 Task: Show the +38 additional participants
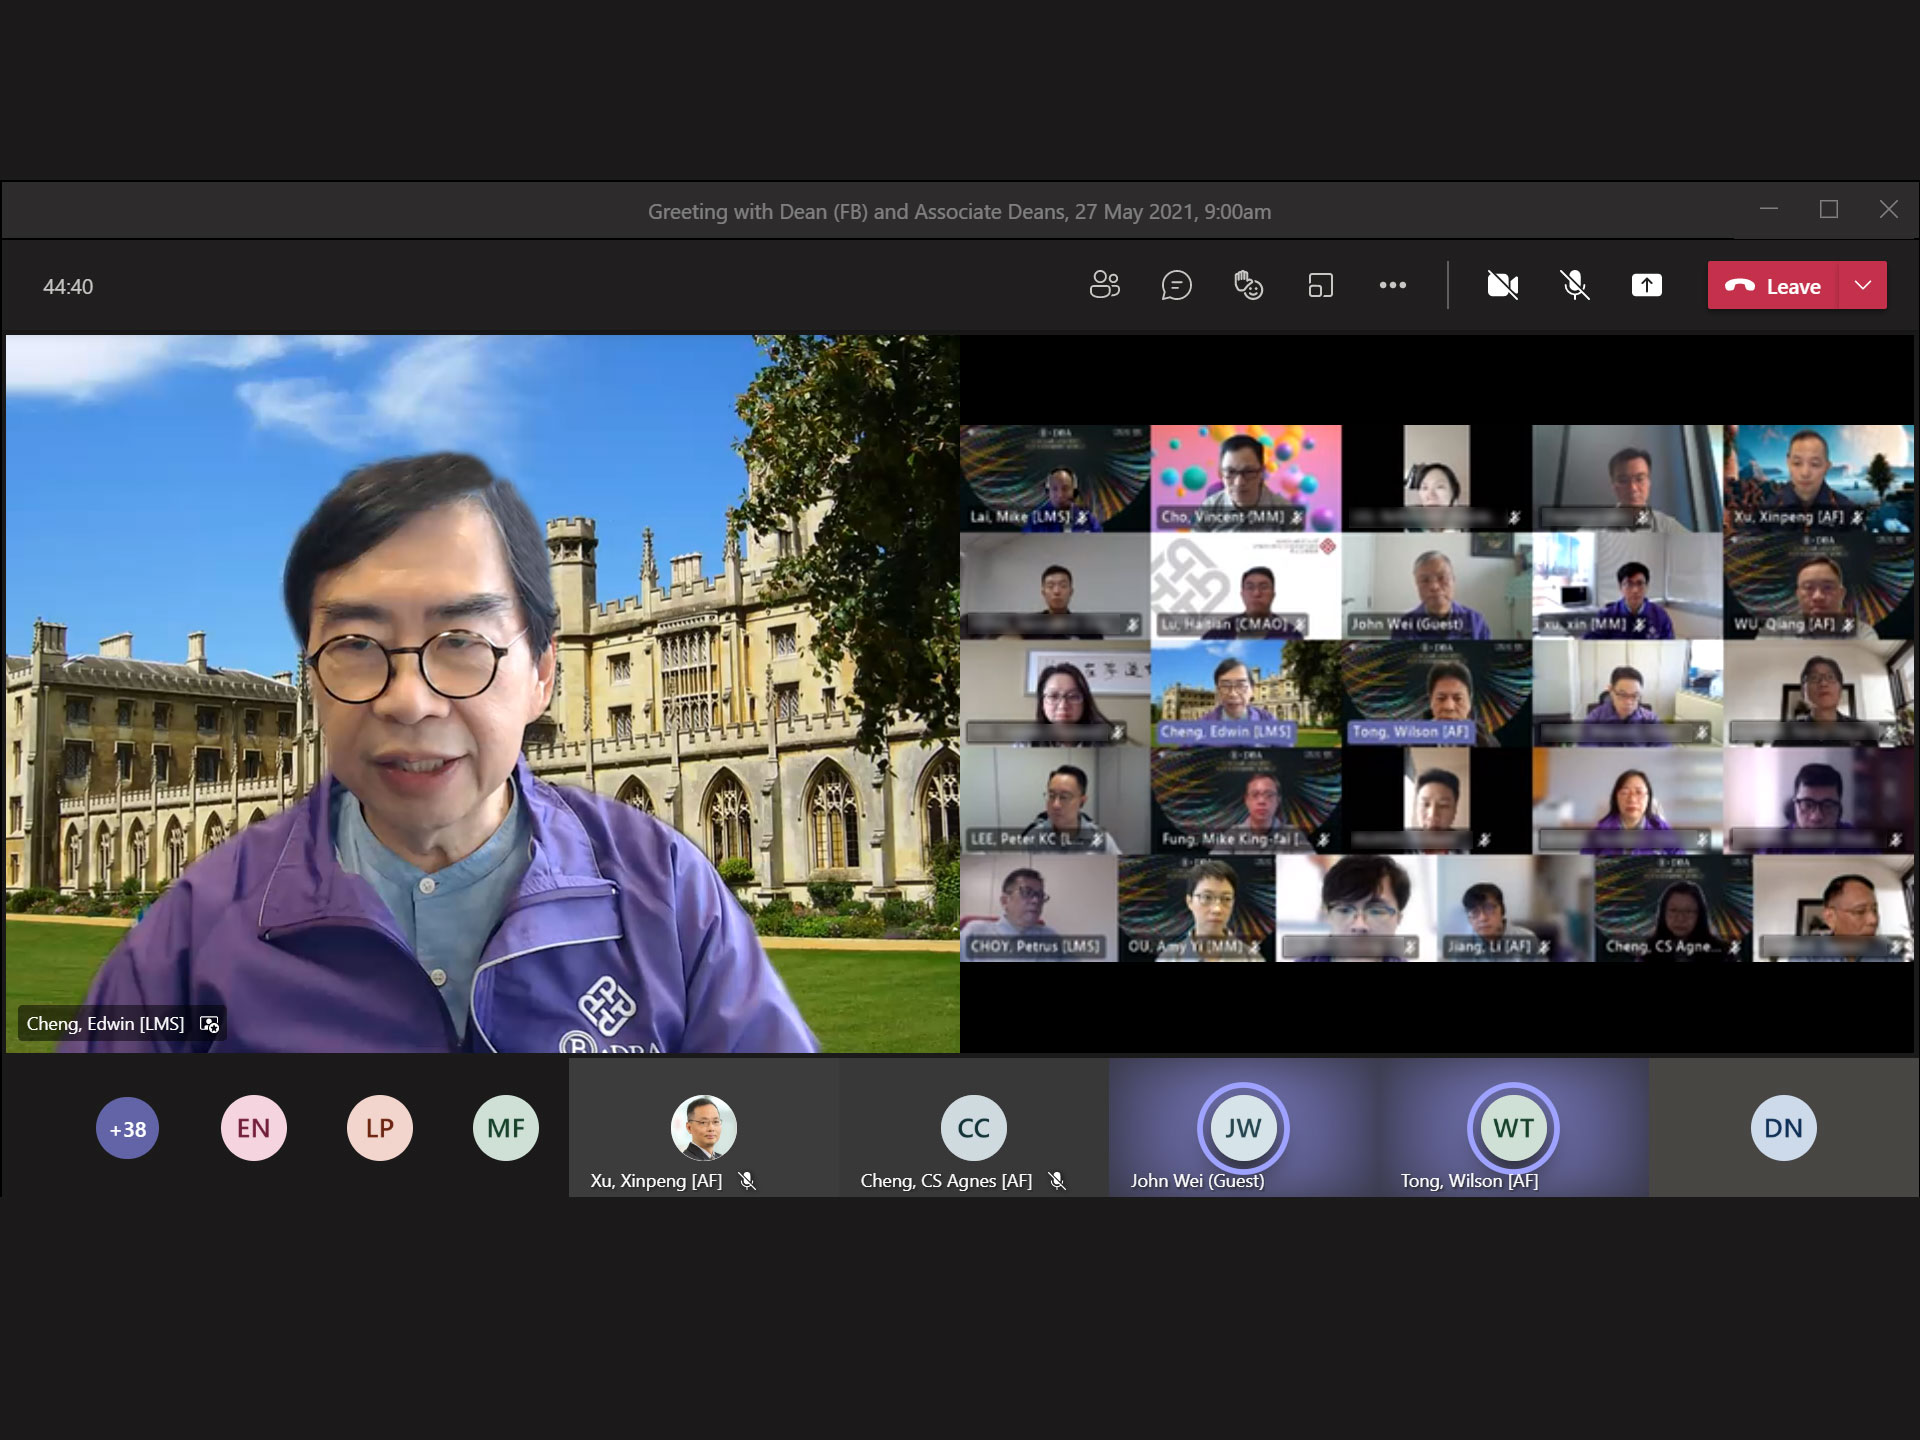[x=127, y=1129]
